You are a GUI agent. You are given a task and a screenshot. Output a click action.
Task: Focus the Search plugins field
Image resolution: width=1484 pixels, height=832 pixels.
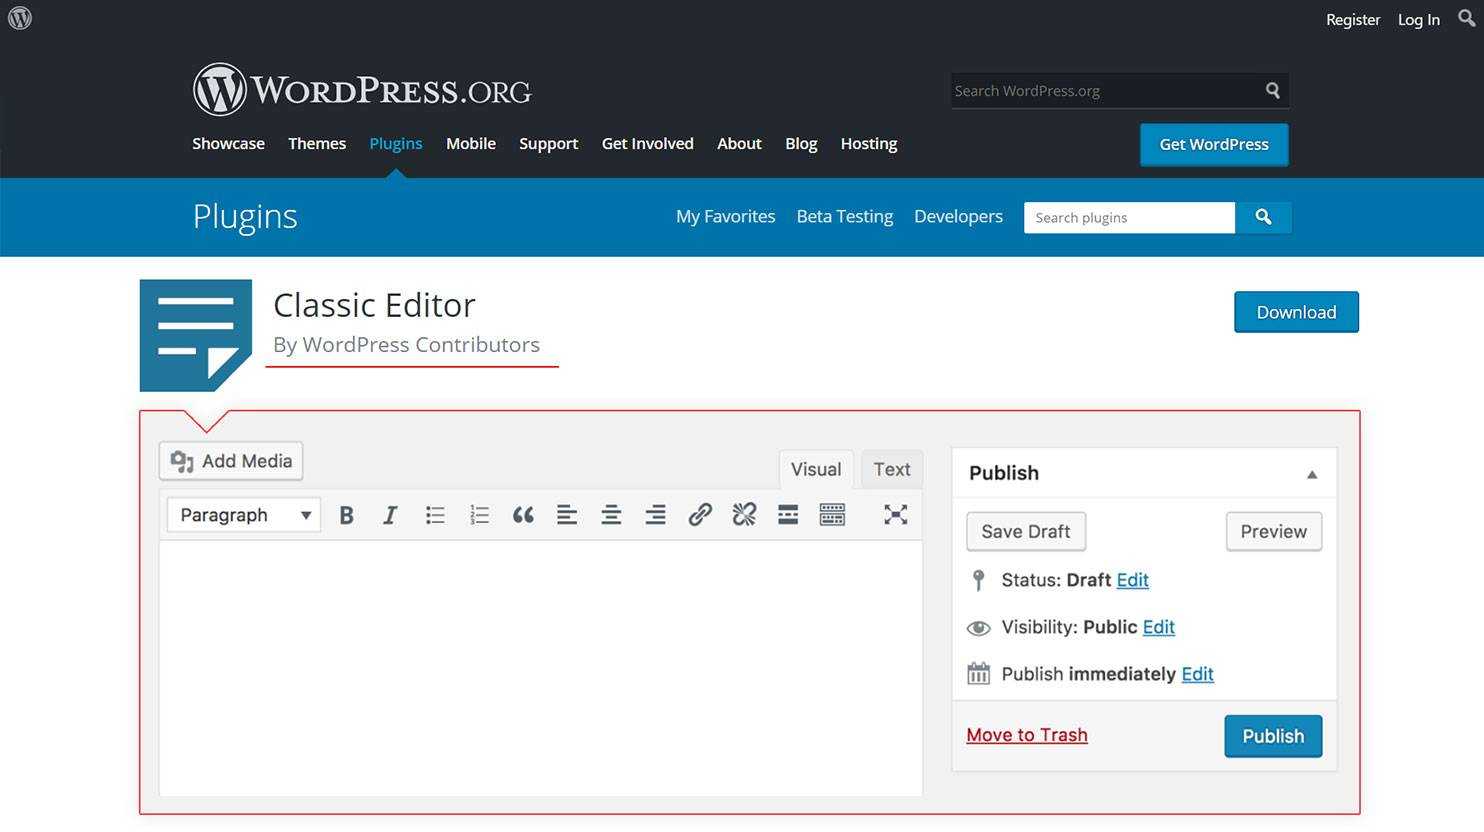tap(1129, 217)
